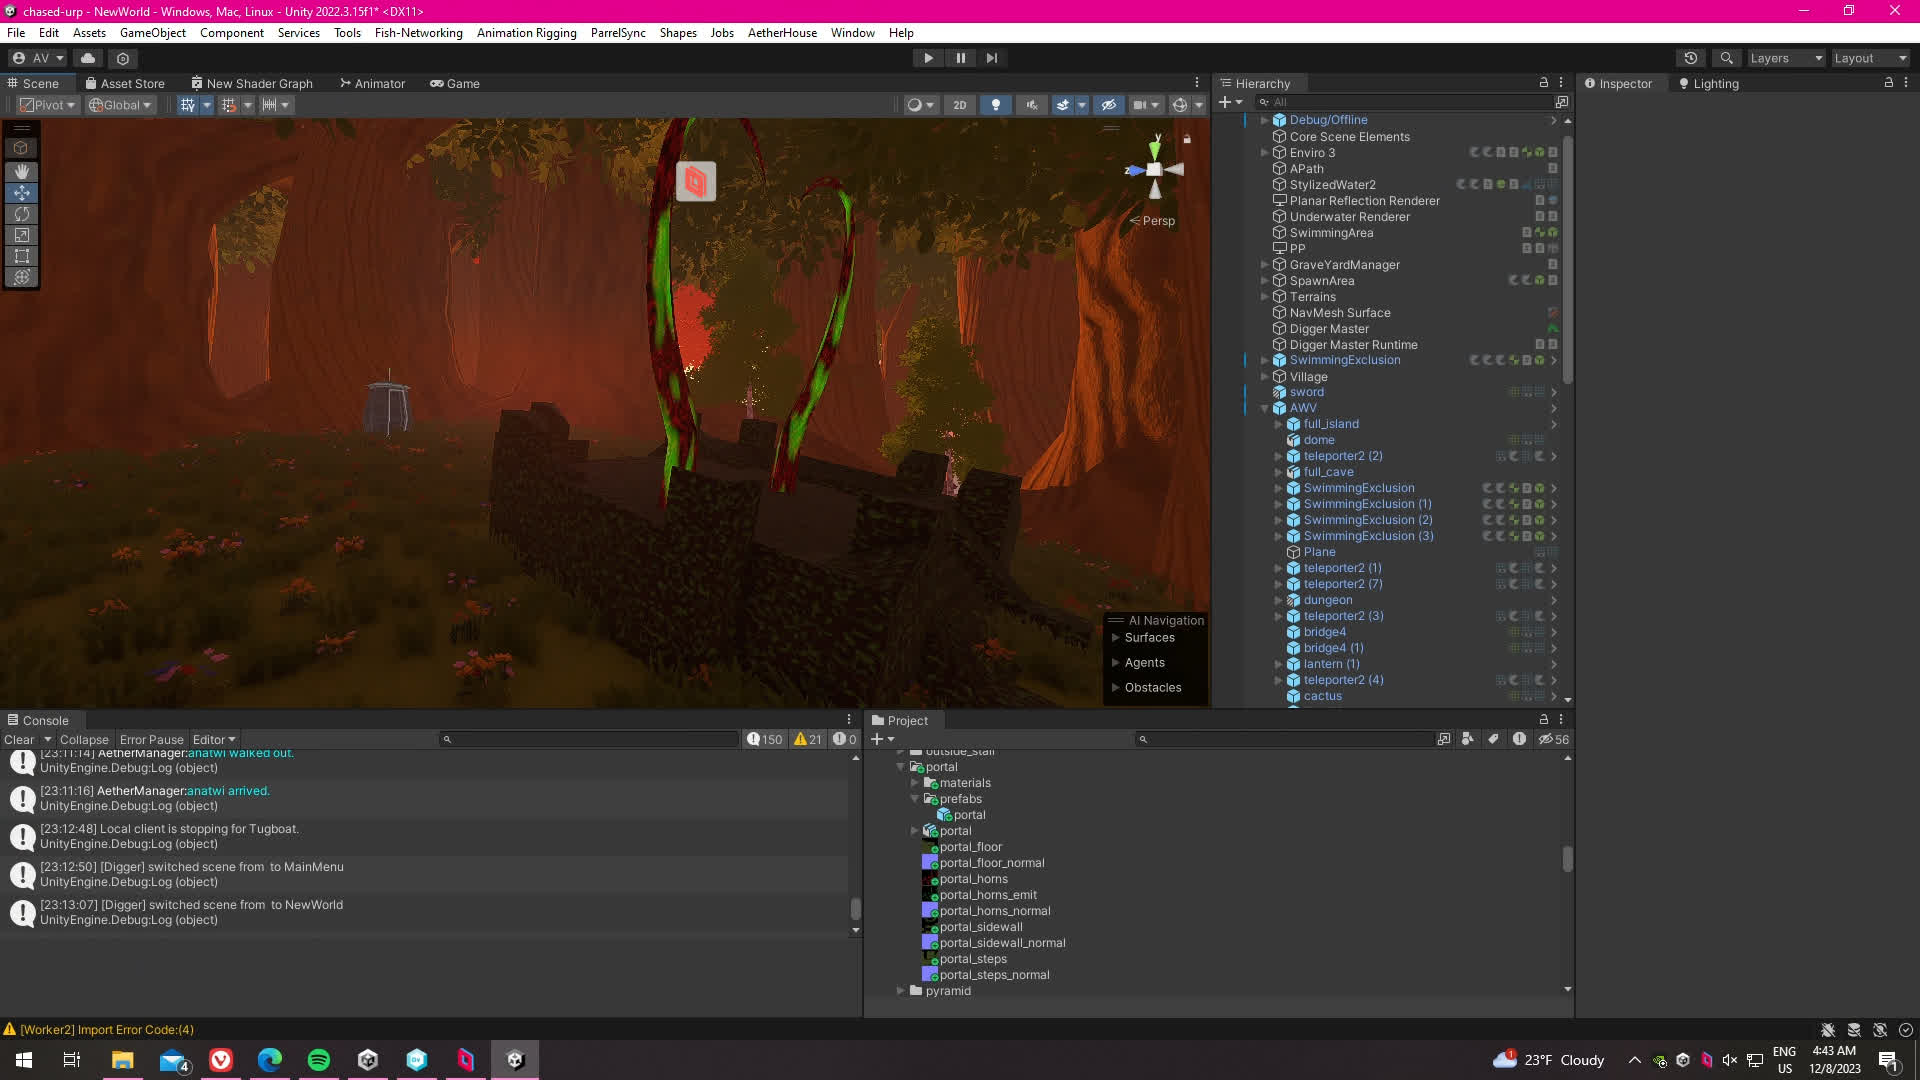Switch to the Animator tab
Viewport: 1920px width, 1080px height.
pyautogui.click(x=372, y=83)
